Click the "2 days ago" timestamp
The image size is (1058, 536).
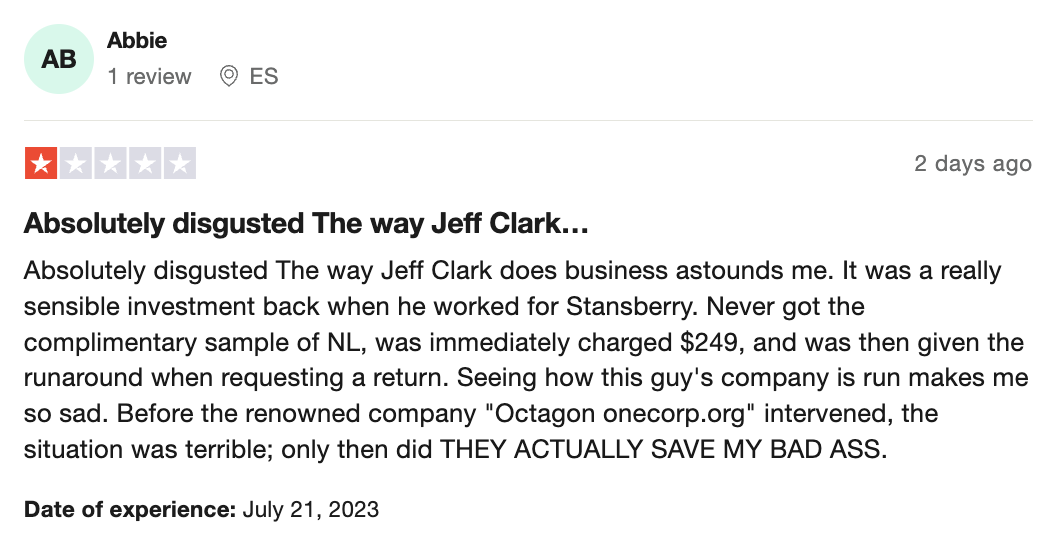[973, 163]
